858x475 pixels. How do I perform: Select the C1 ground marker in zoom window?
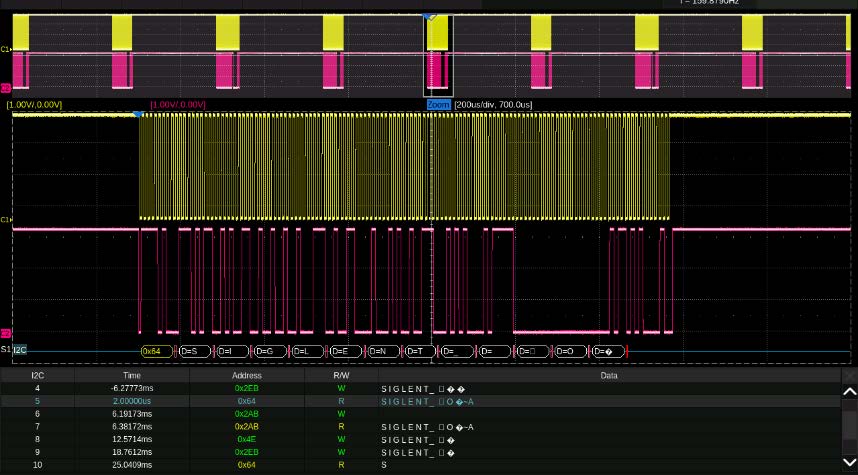(5, 219)
